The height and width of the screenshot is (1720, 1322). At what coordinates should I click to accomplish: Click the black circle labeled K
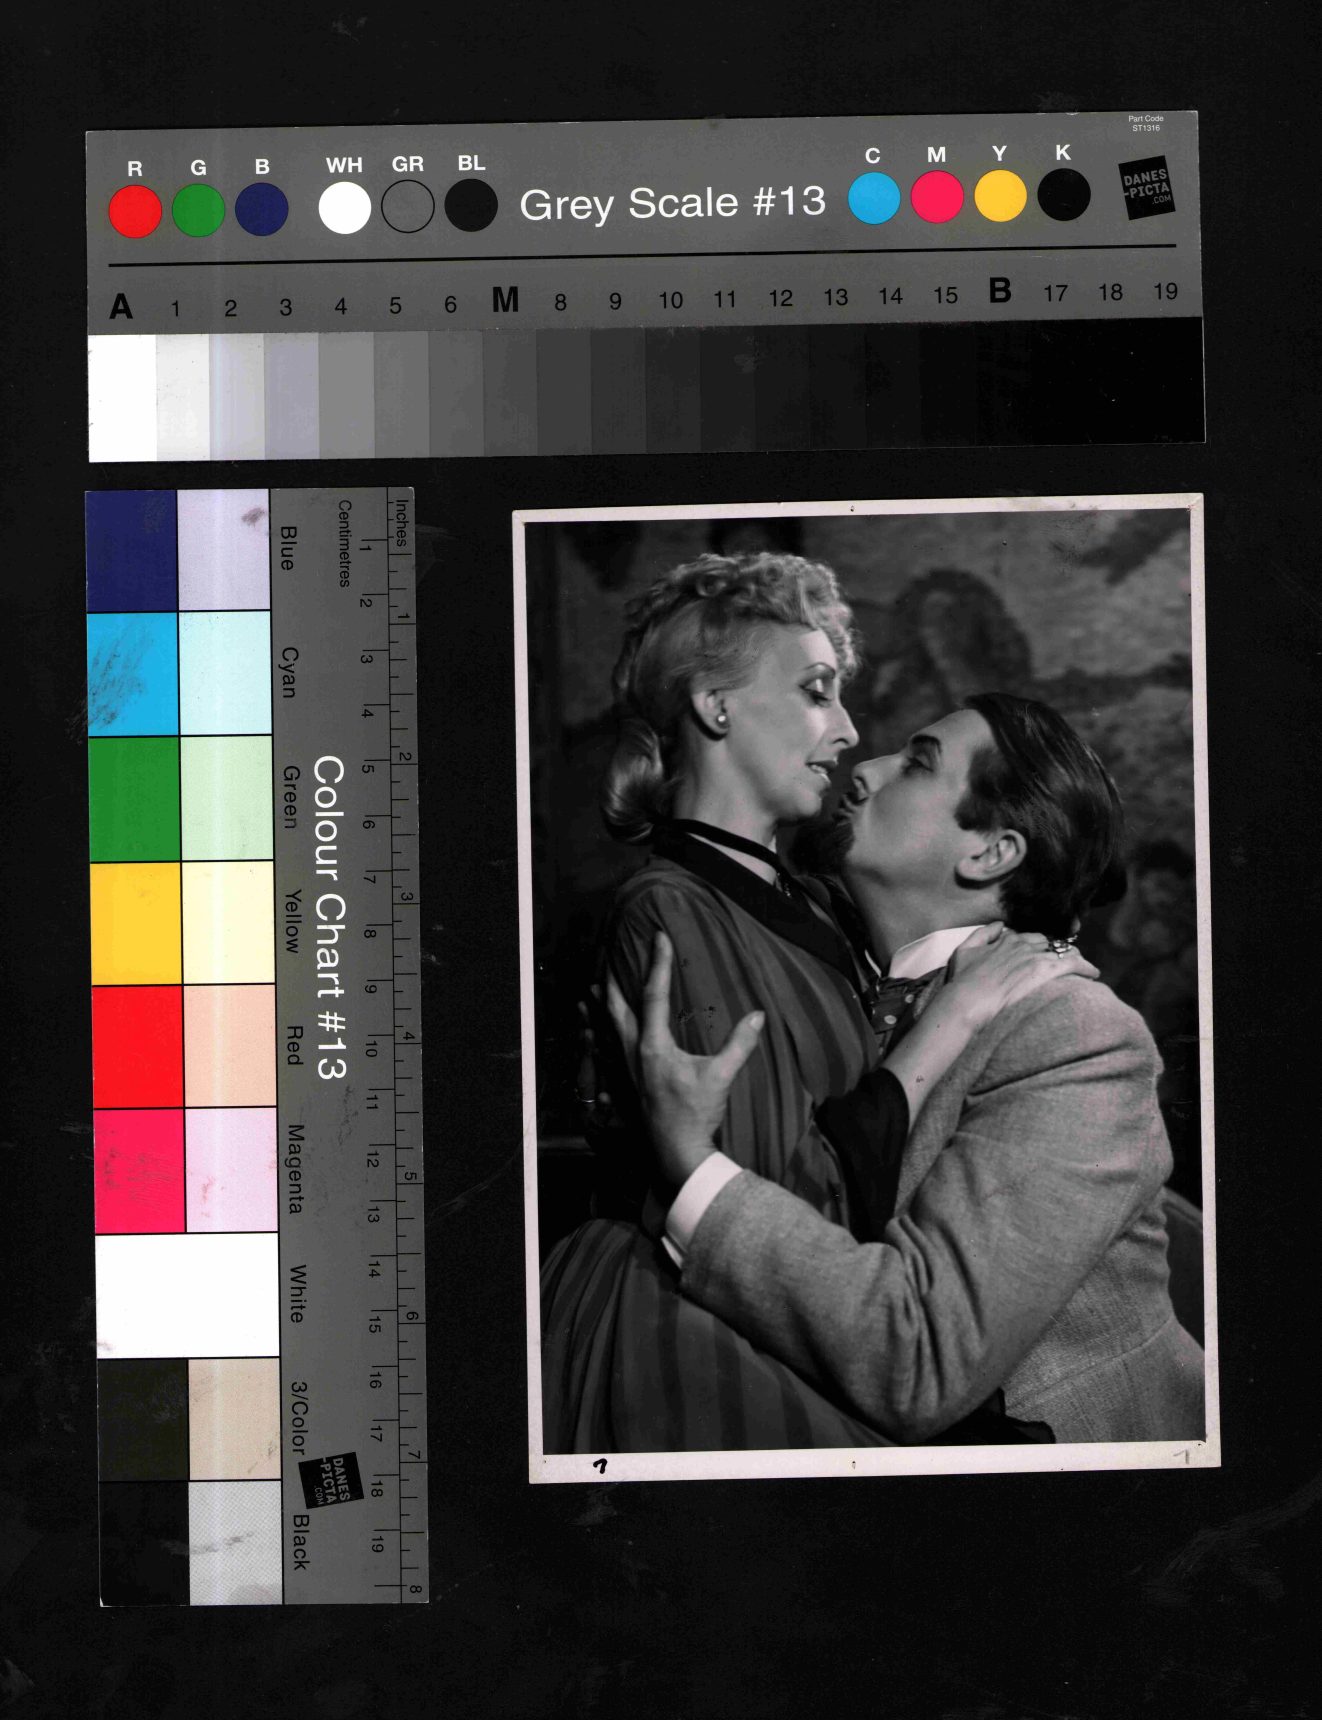[1063, 194]
